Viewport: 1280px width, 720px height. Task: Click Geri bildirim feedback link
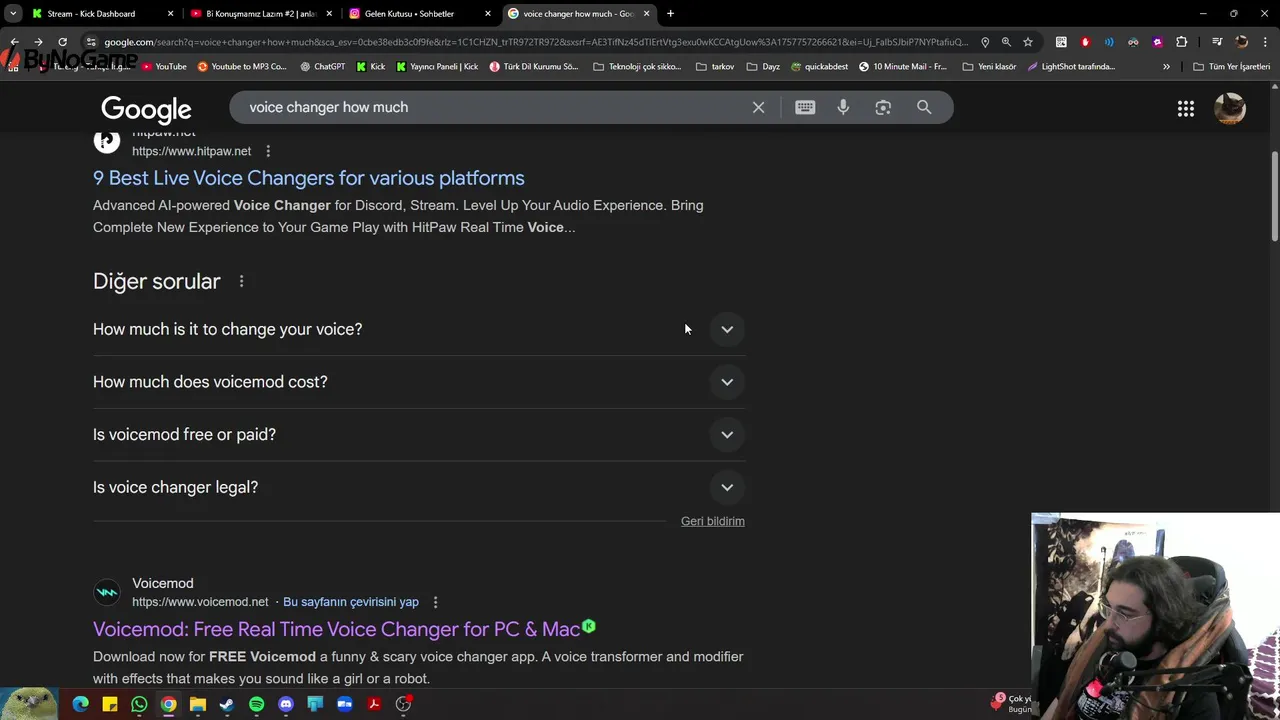point(713,521)
